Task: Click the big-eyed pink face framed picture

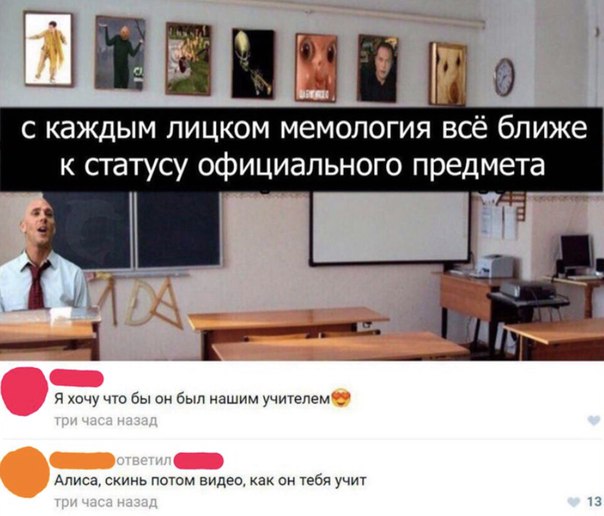Action: point(316,67)
